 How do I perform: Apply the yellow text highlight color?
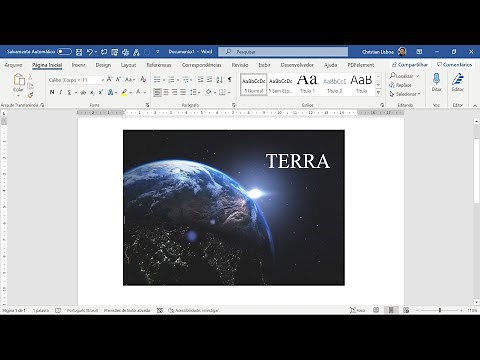pos(124,92)
